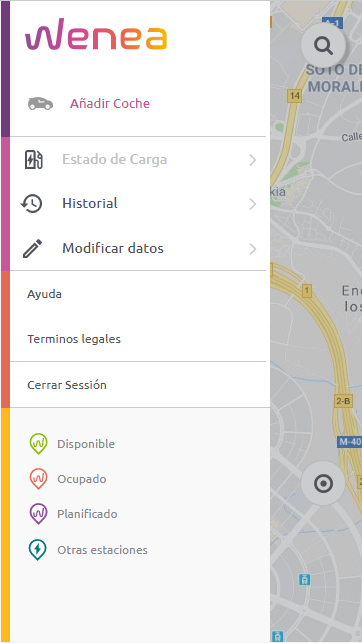This screenshot has height=643, width=362.
Task: Open the Ayuda help item
Action: (44, 294)
